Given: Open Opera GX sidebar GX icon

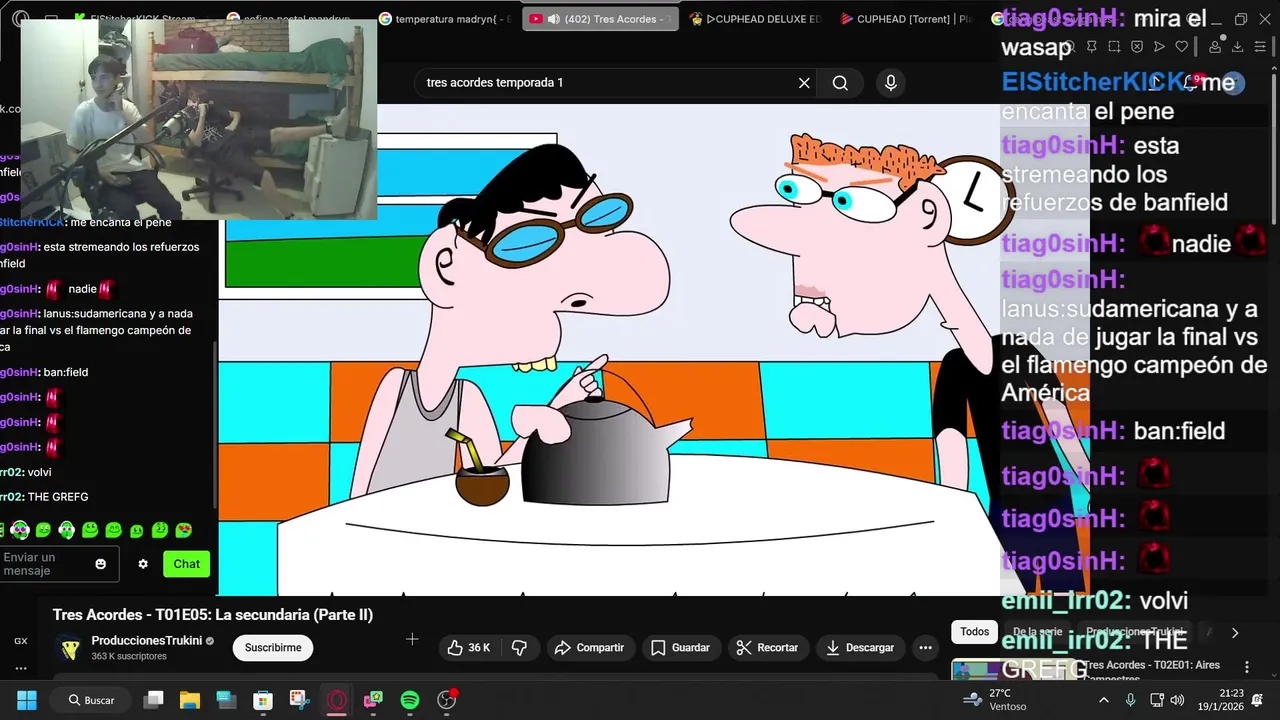Looking at the screenshot, I should click(21, 641).
